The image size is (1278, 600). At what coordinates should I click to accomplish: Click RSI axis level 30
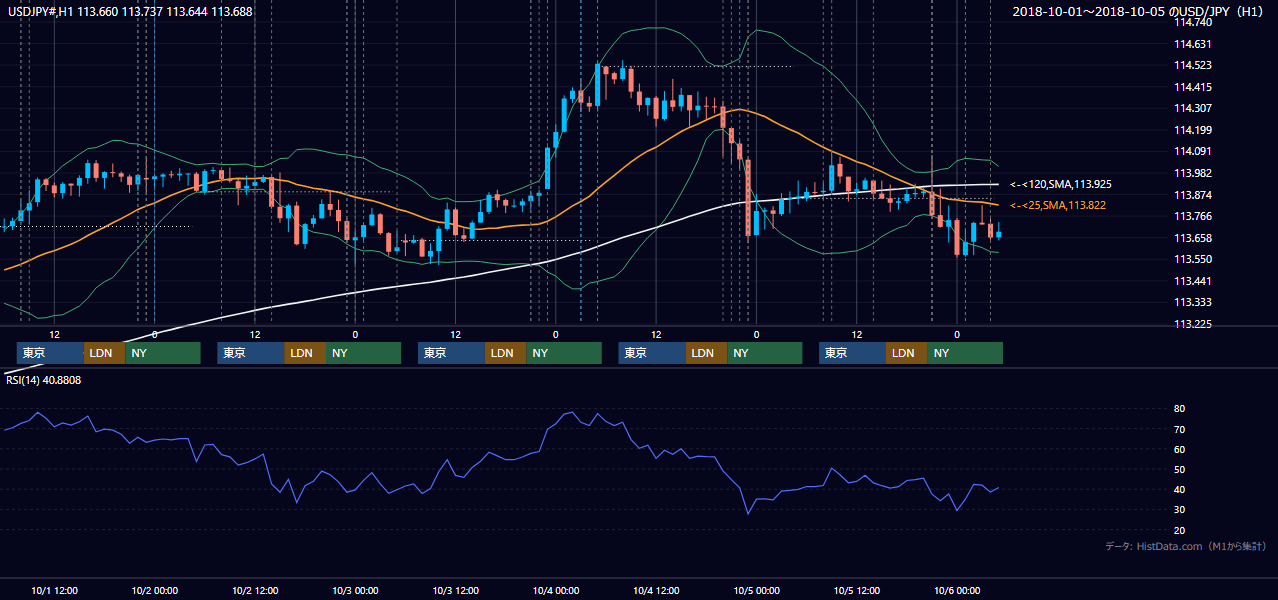[1179, 510]
